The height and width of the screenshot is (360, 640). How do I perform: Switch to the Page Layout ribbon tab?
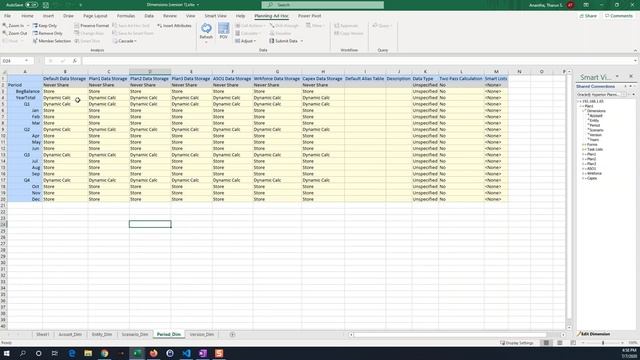(95, 16)
